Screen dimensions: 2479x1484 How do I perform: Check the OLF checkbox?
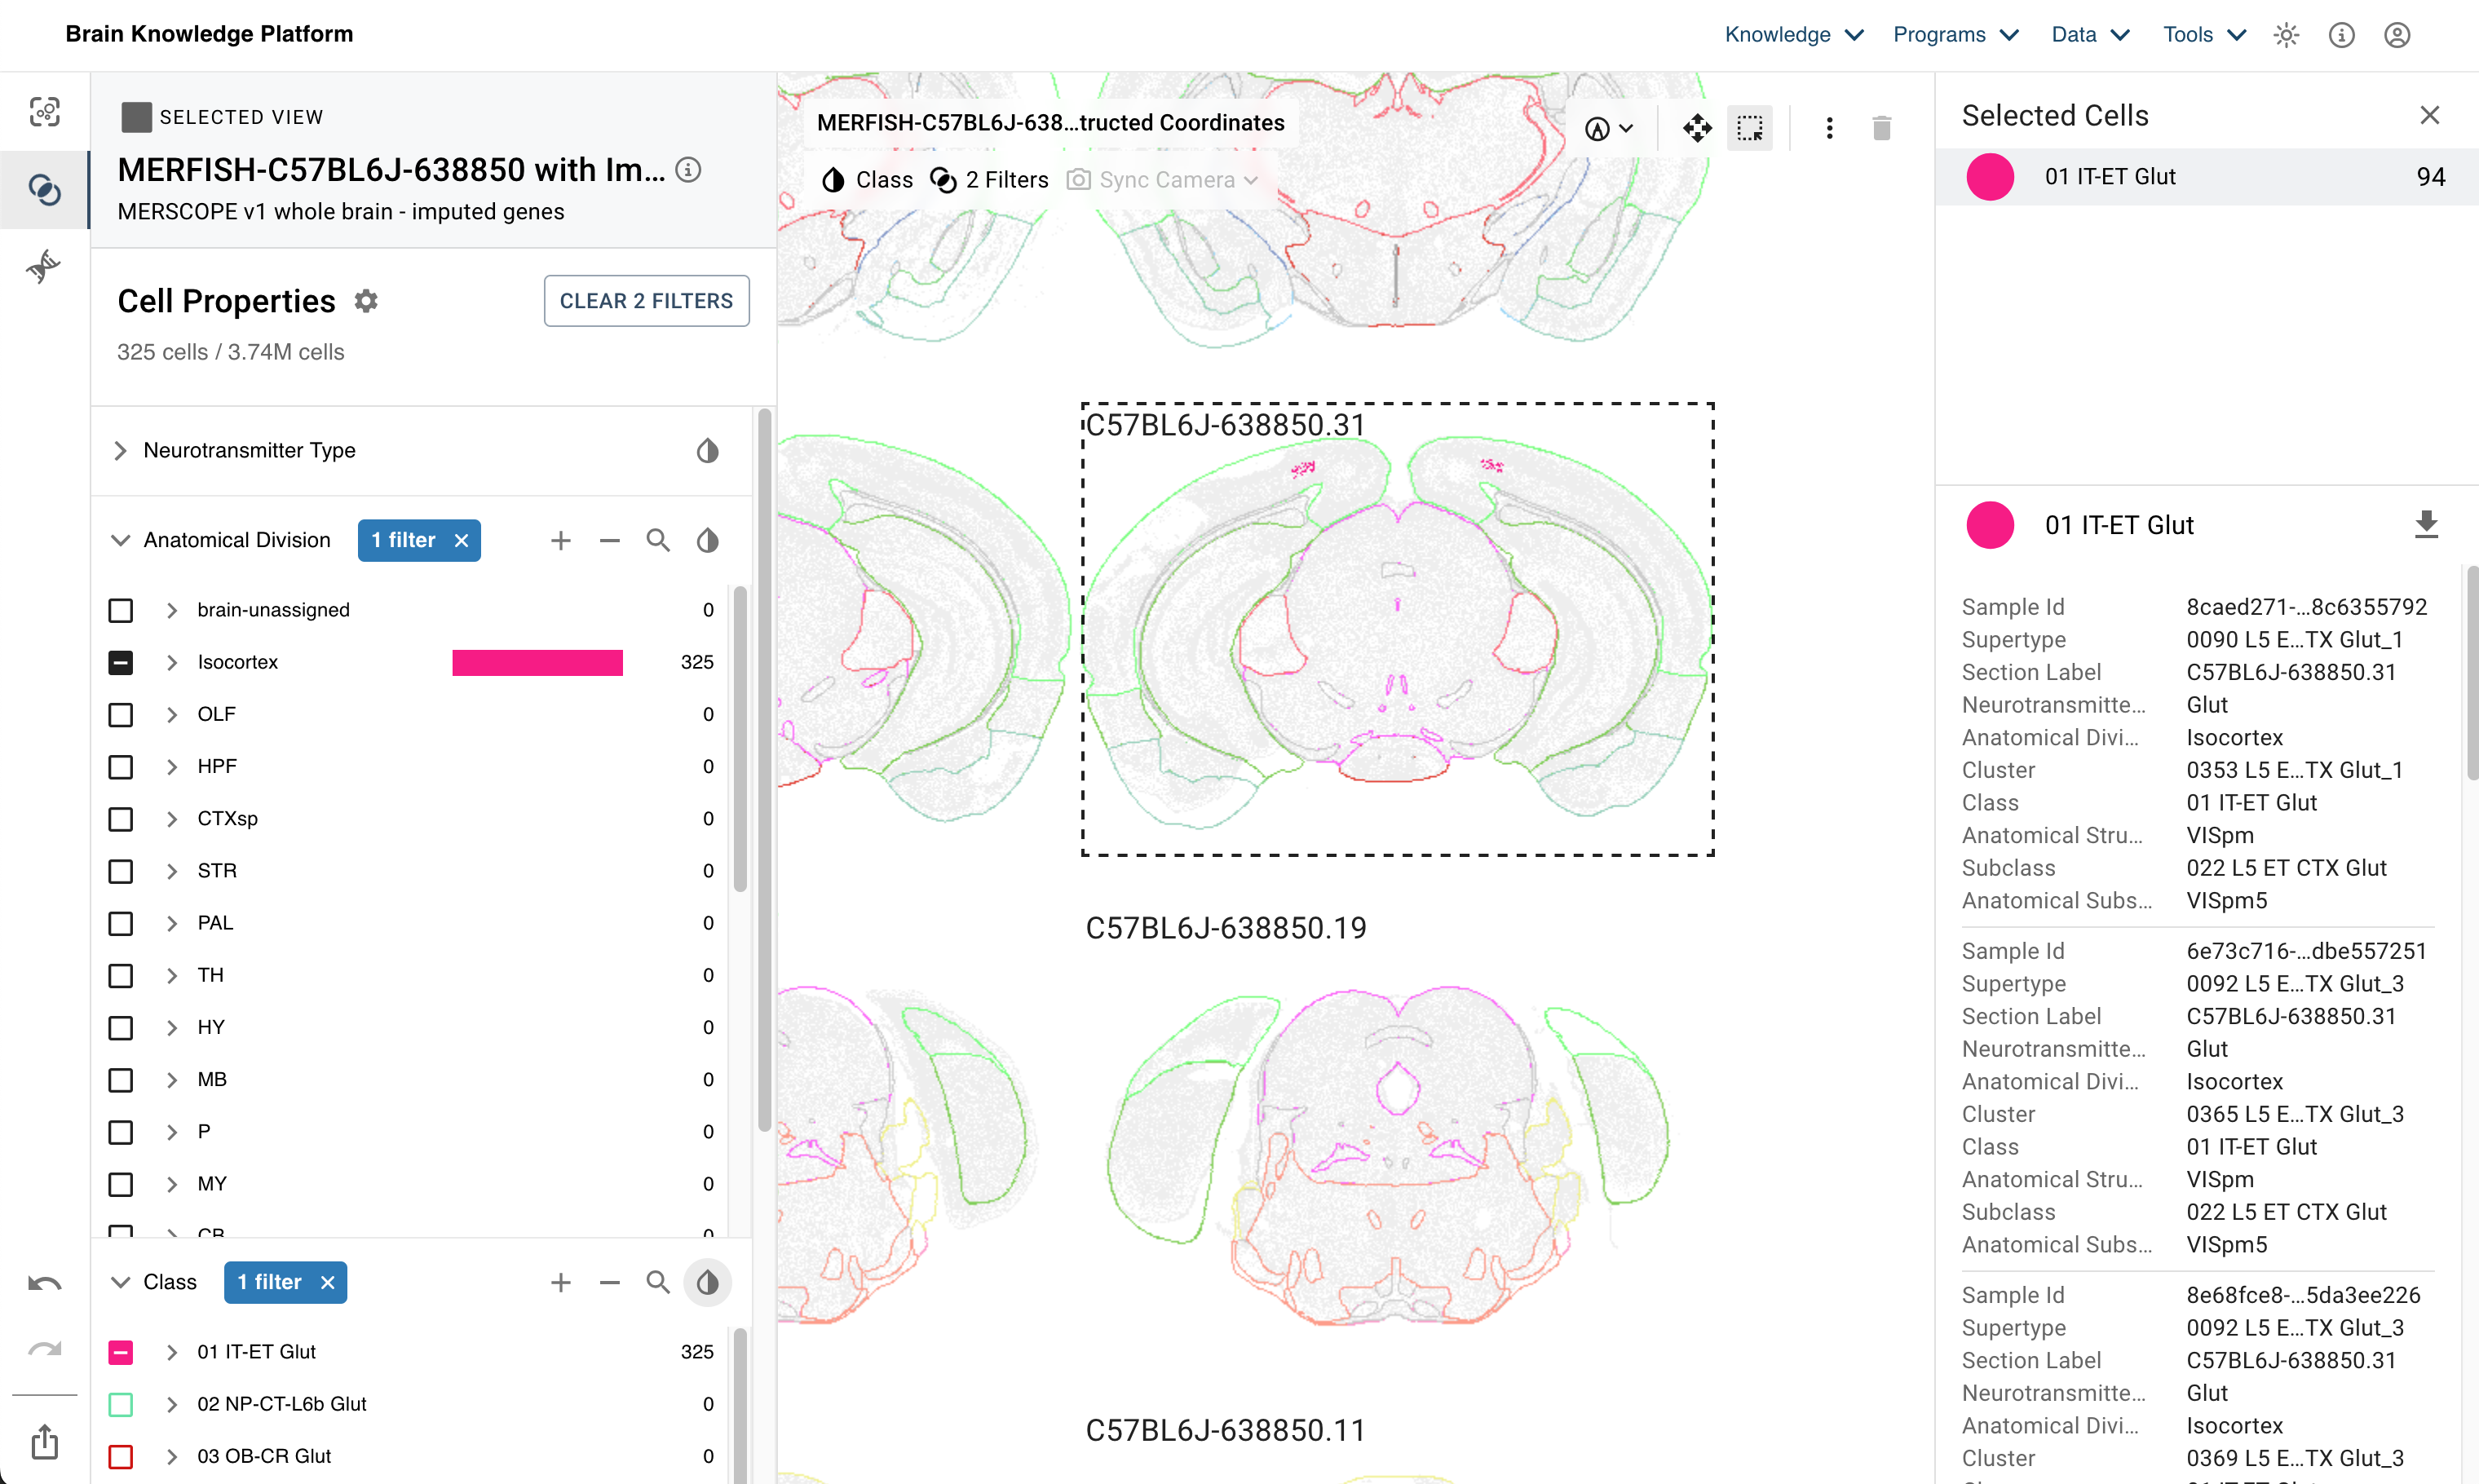(x=121, y=715)
